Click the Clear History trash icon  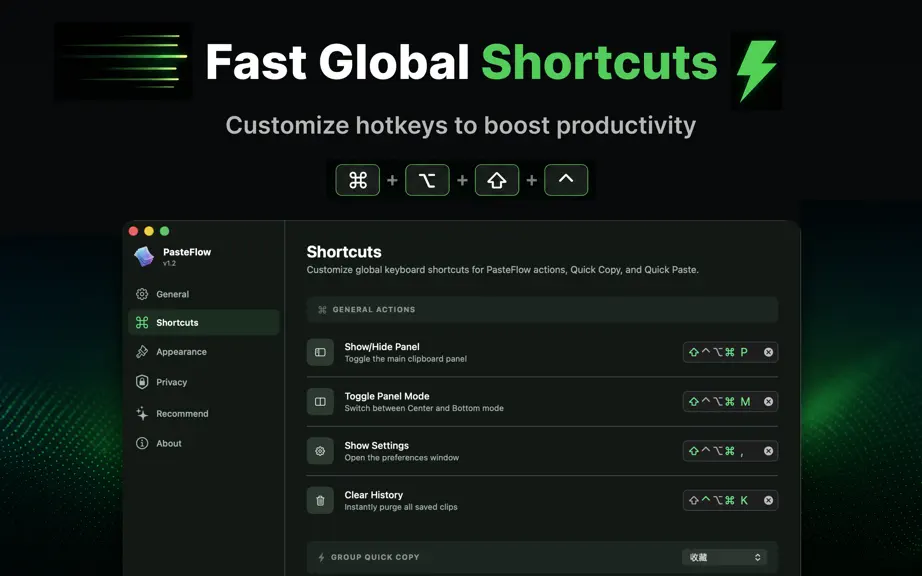coord(320,500)
